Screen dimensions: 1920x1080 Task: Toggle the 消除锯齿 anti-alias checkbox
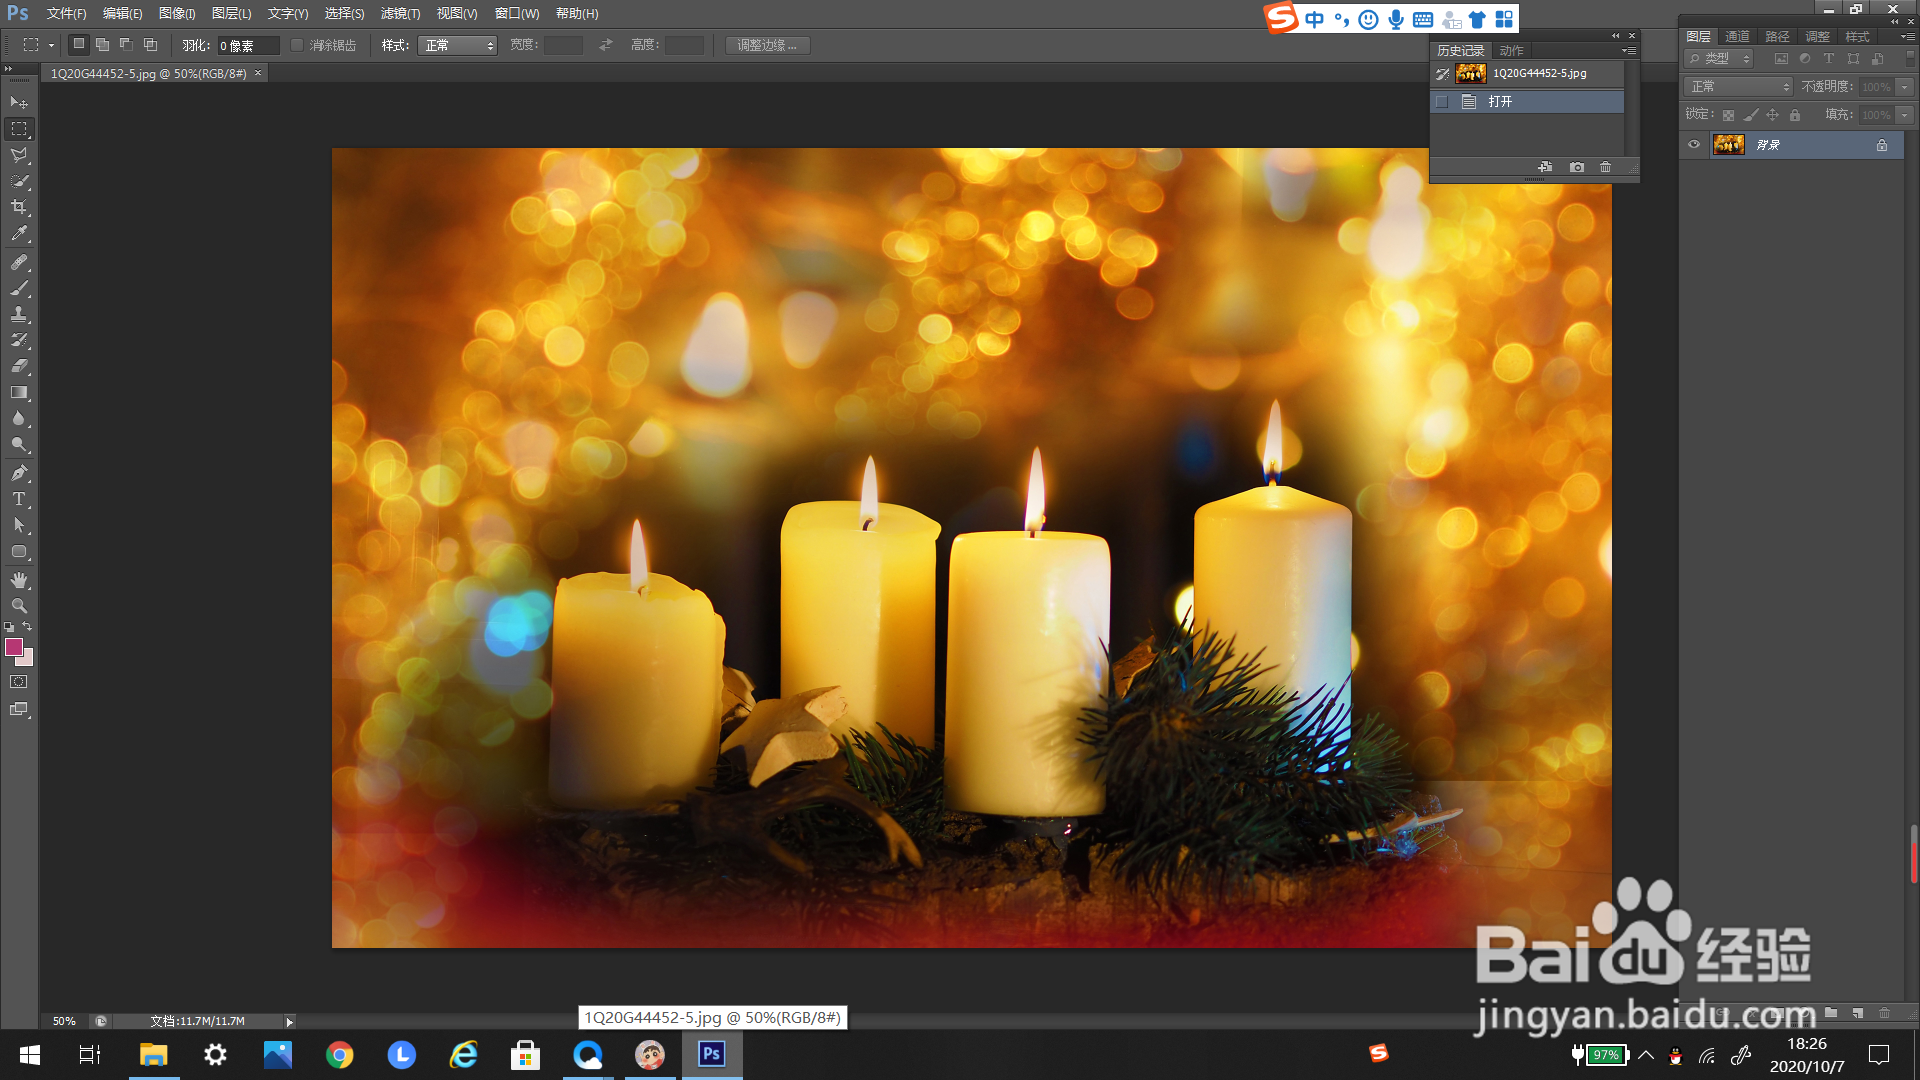point(297,45)
